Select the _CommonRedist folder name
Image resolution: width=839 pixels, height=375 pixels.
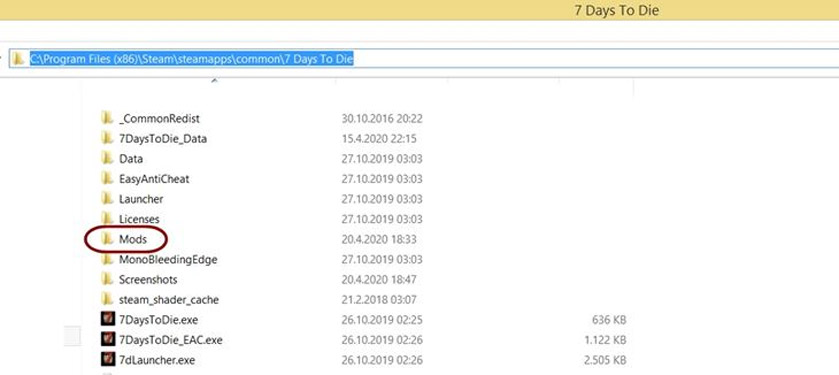click(159, 119)
